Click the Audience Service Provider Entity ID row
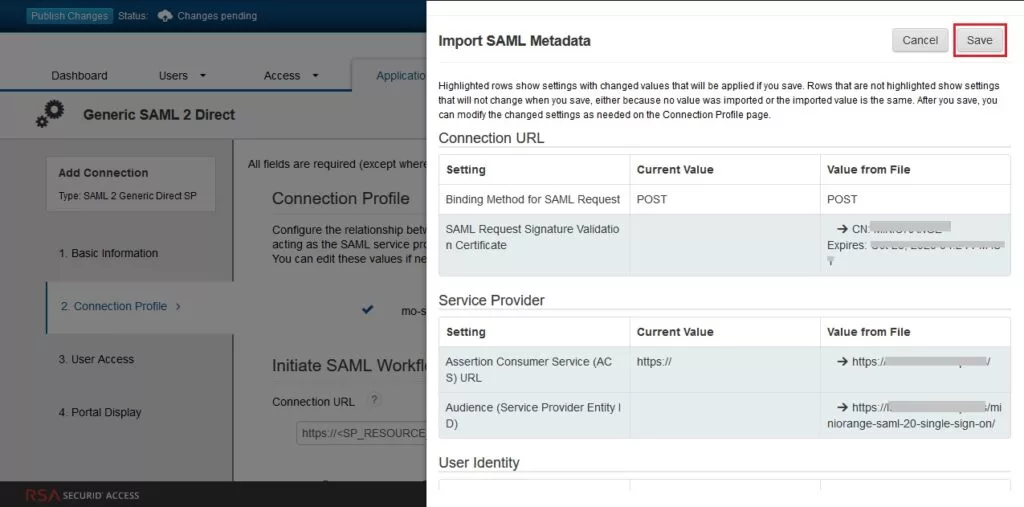This screenshot has width=1024, height=507. tap(724, 415)
